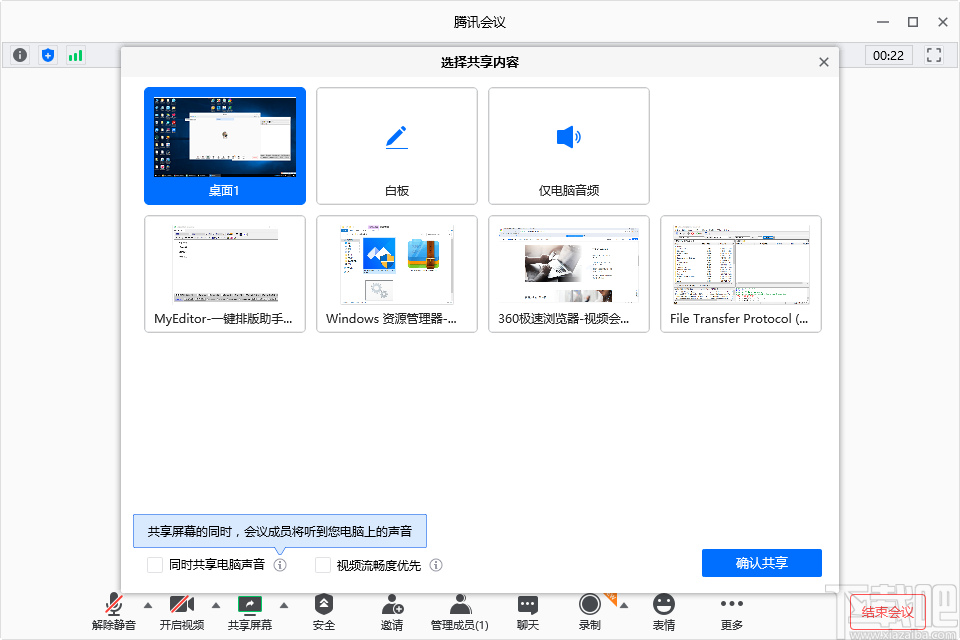The height and width of the screenshot is (640, 960).
Task: Turn on camera via 开启视频
Action: tap(182, 612)
